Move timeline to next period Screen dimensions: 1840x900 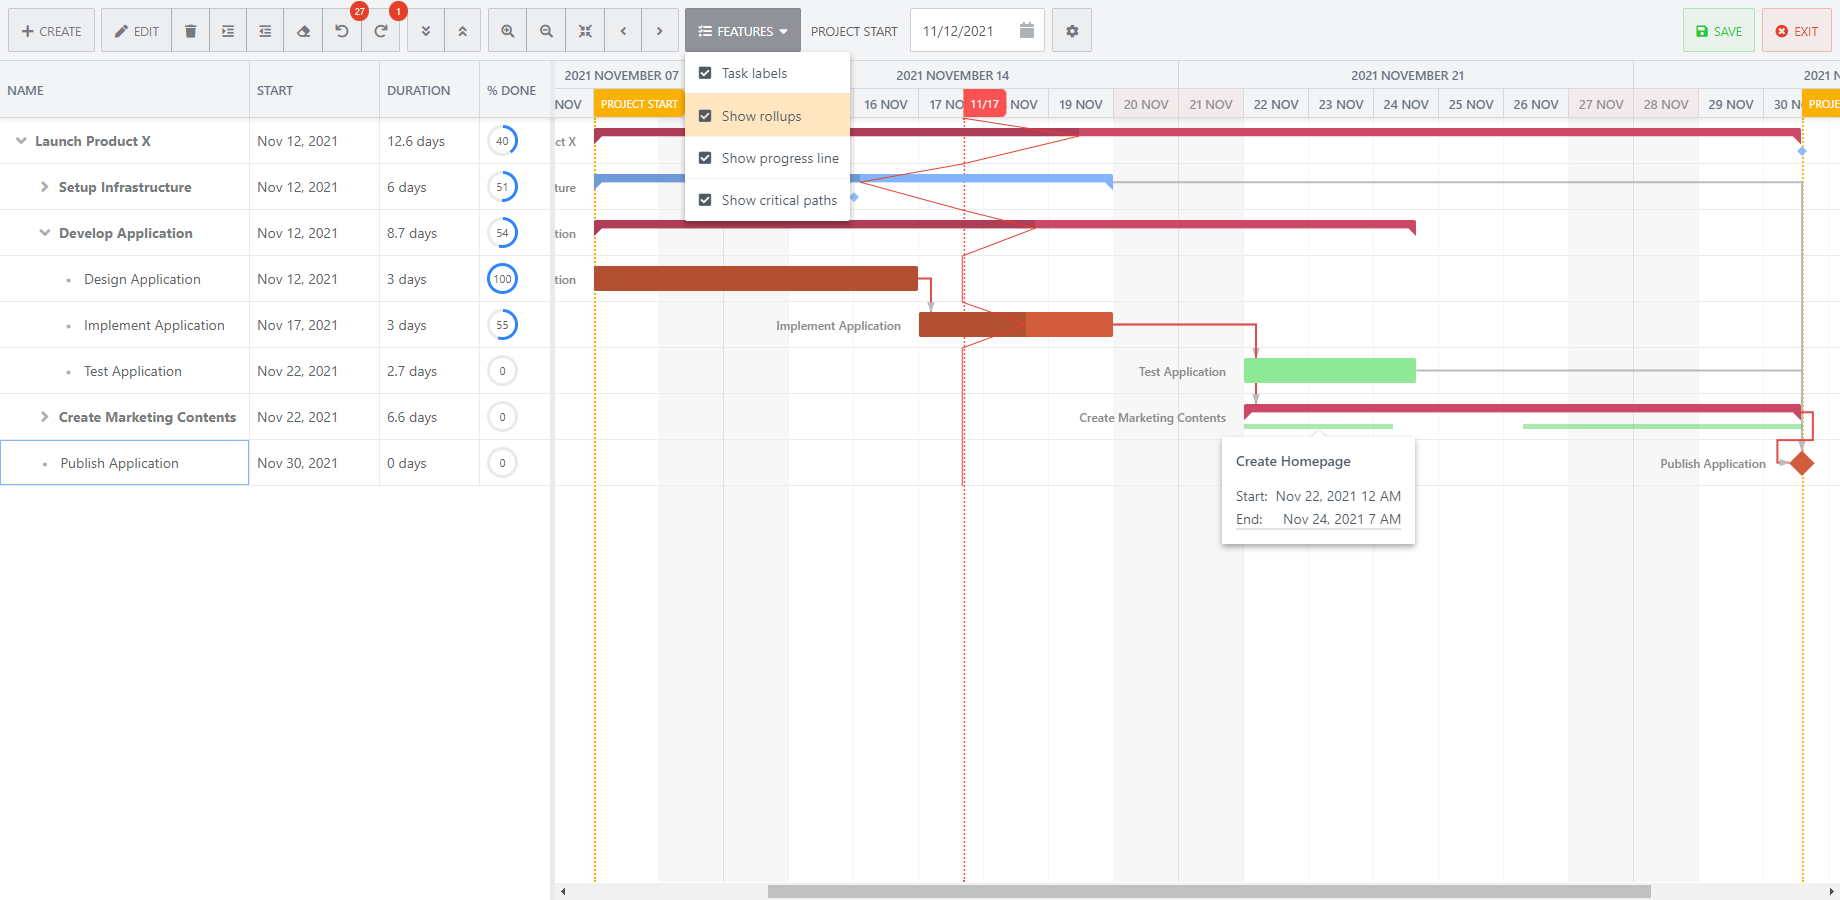pyautogui.click(x=660, y=31)
